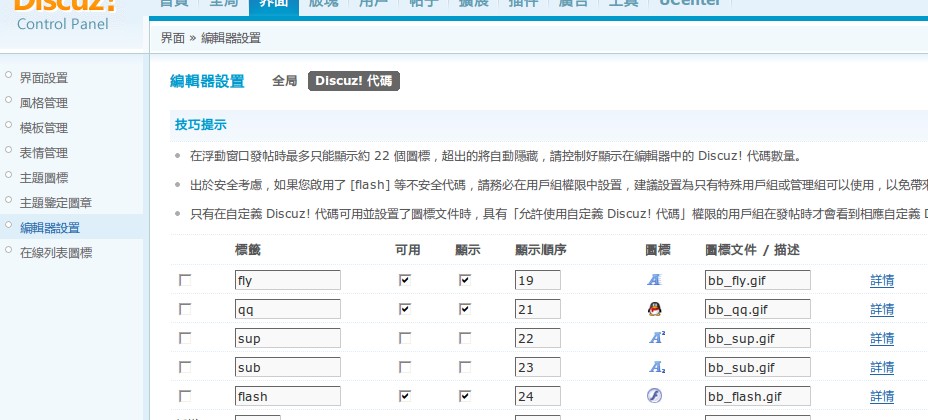
Task: Open 表情管理 in the sidebar
Action: pyautogui.click(x=44, y=153)
